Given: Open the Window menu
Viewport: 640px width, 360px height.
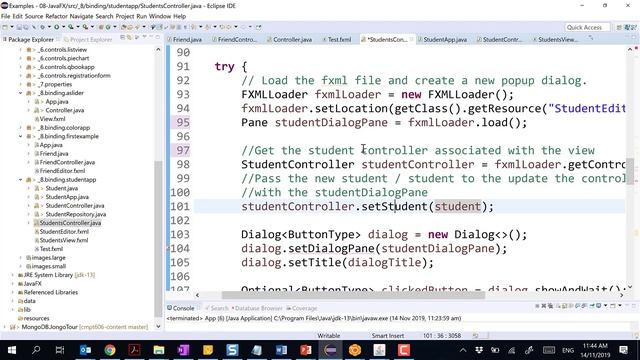Looking at the screenshot, I should click(160, 16).
